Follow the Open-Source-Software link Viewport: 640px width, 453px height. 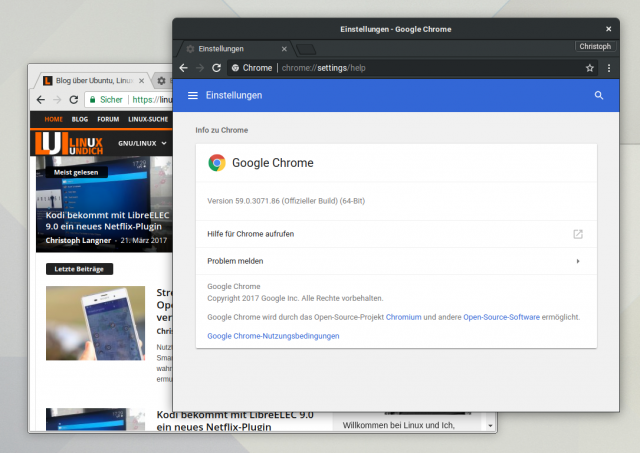click(501, 317)
